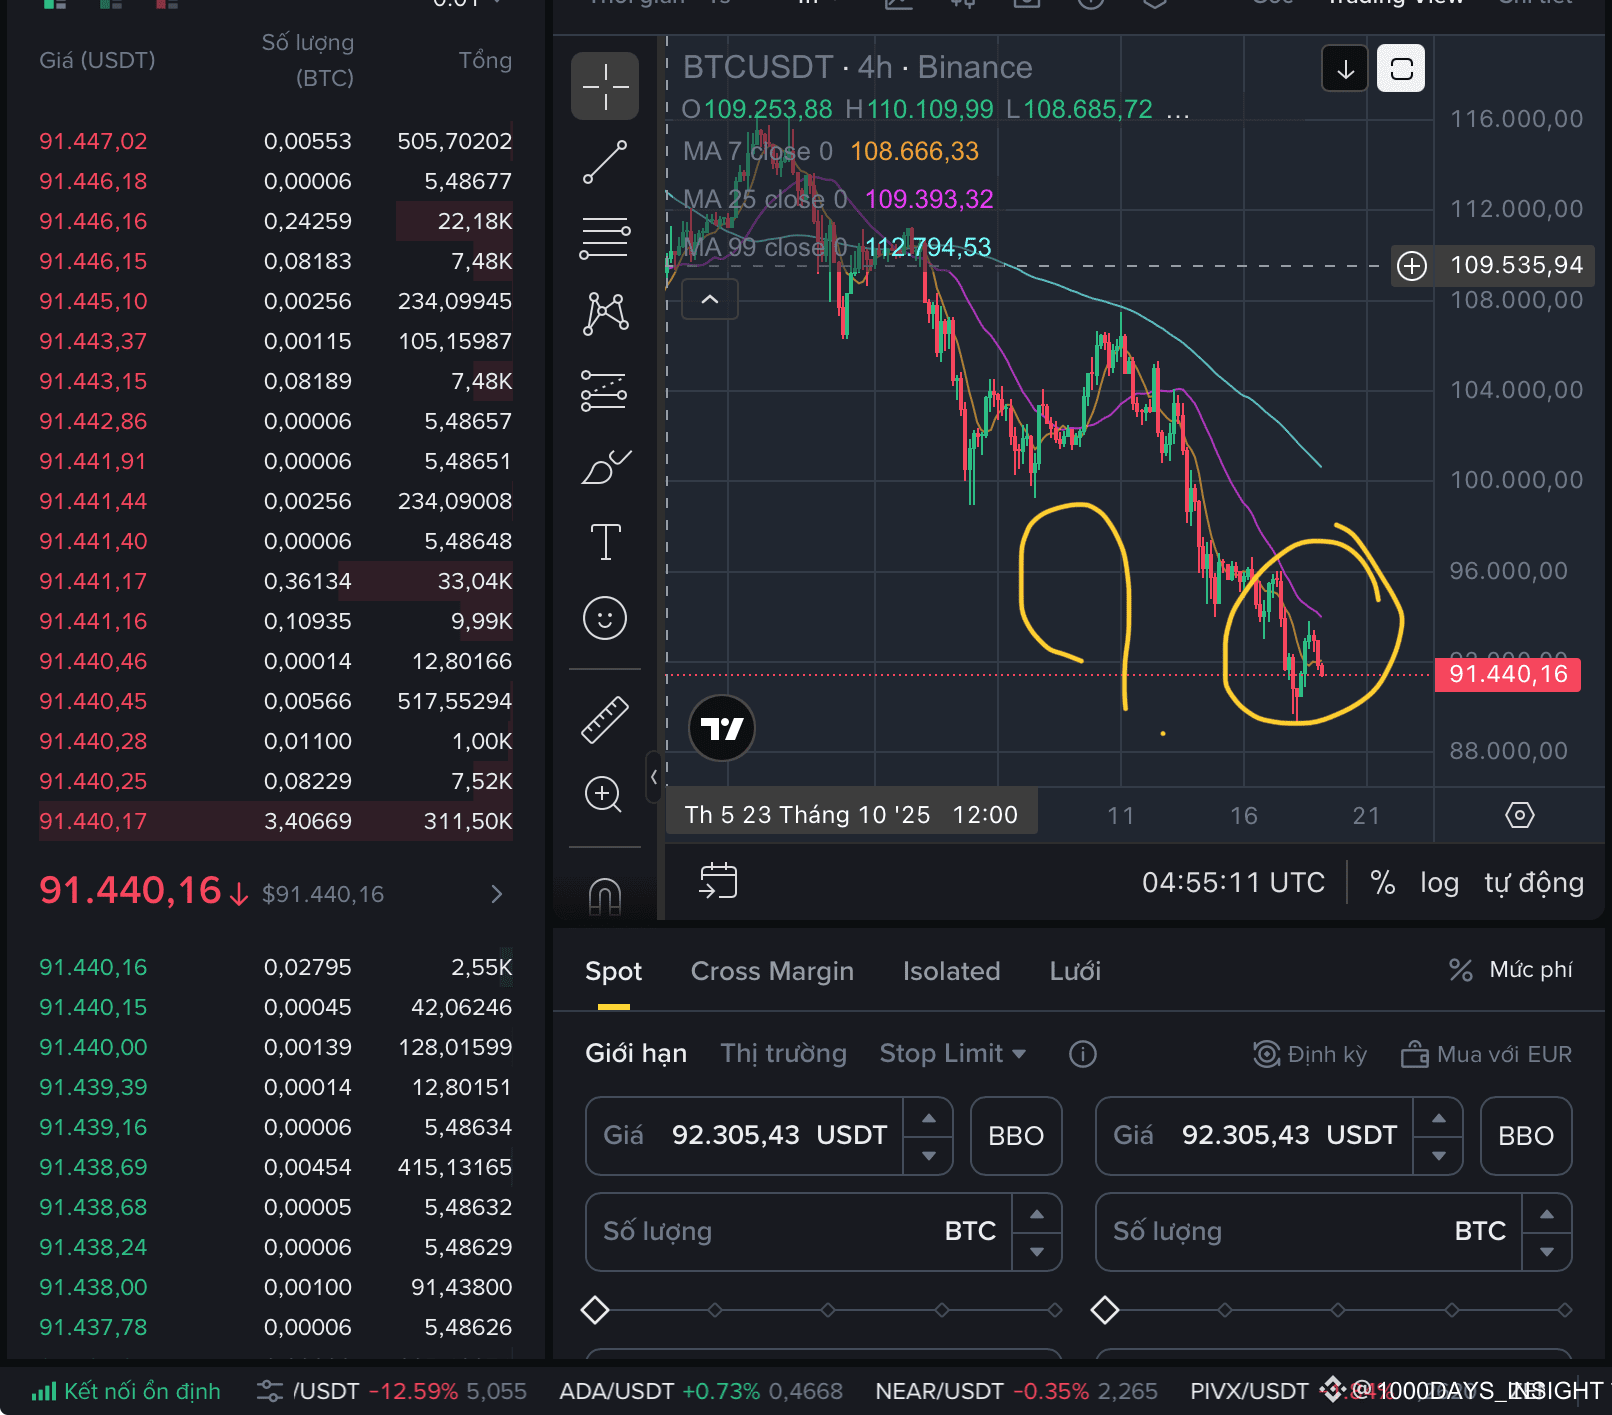Viewport: 1612px width, 1415px height.
Task: Select Giới hạn order type
Action: [636, 1054]
